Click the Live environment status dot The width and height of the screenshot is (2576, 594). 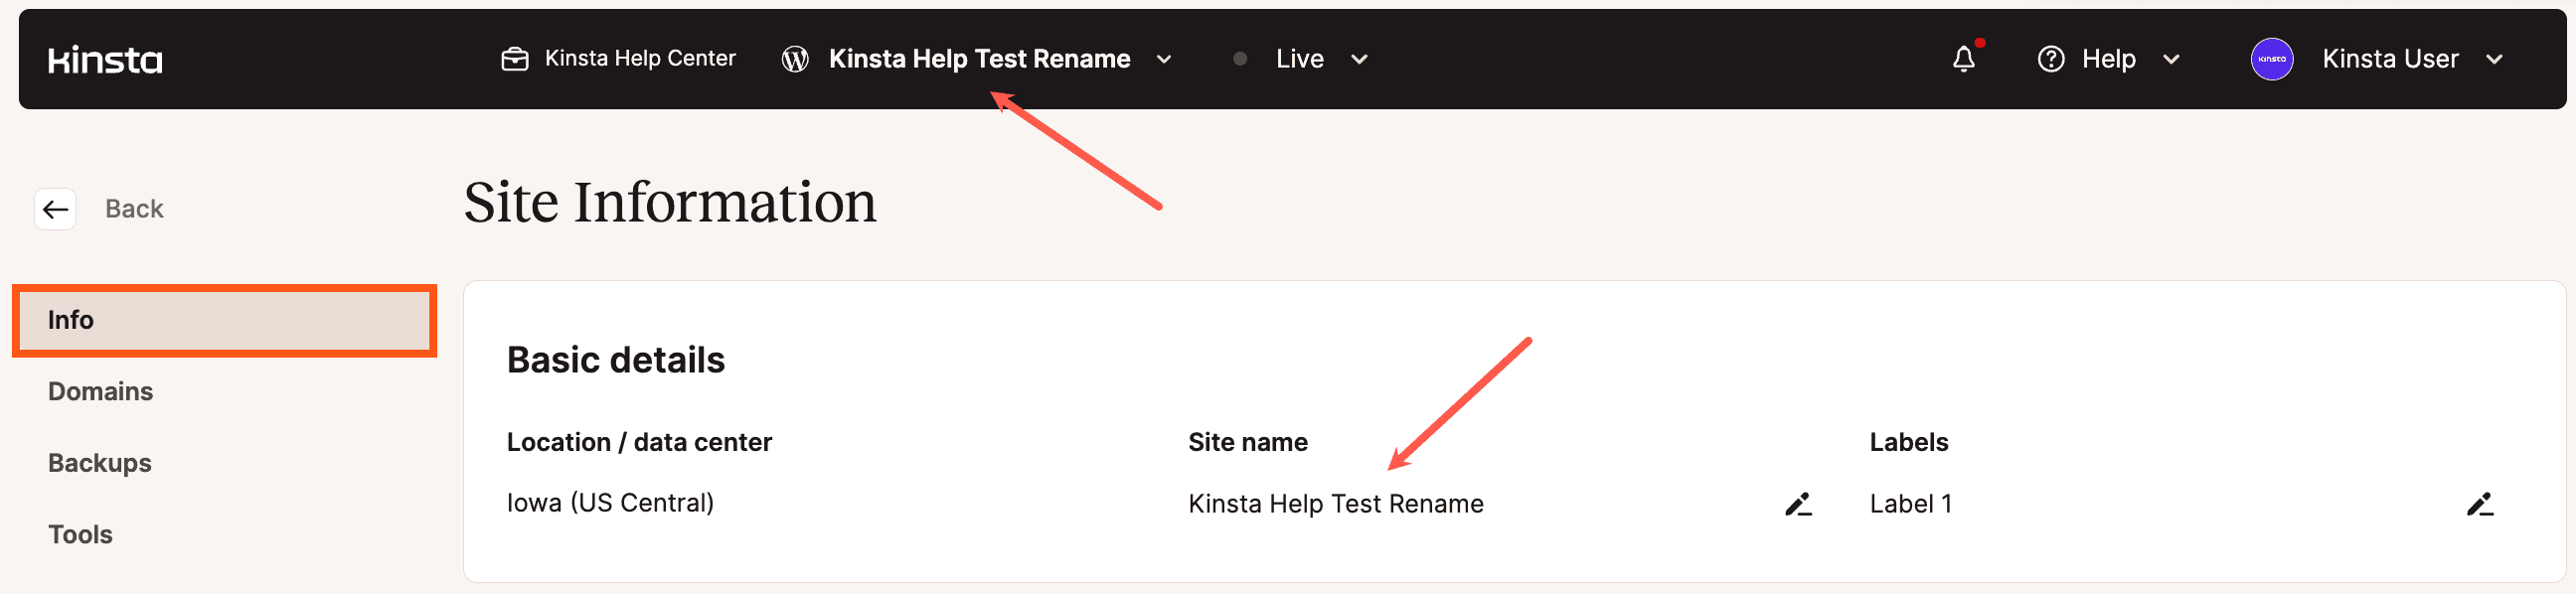click(1240, 60)
